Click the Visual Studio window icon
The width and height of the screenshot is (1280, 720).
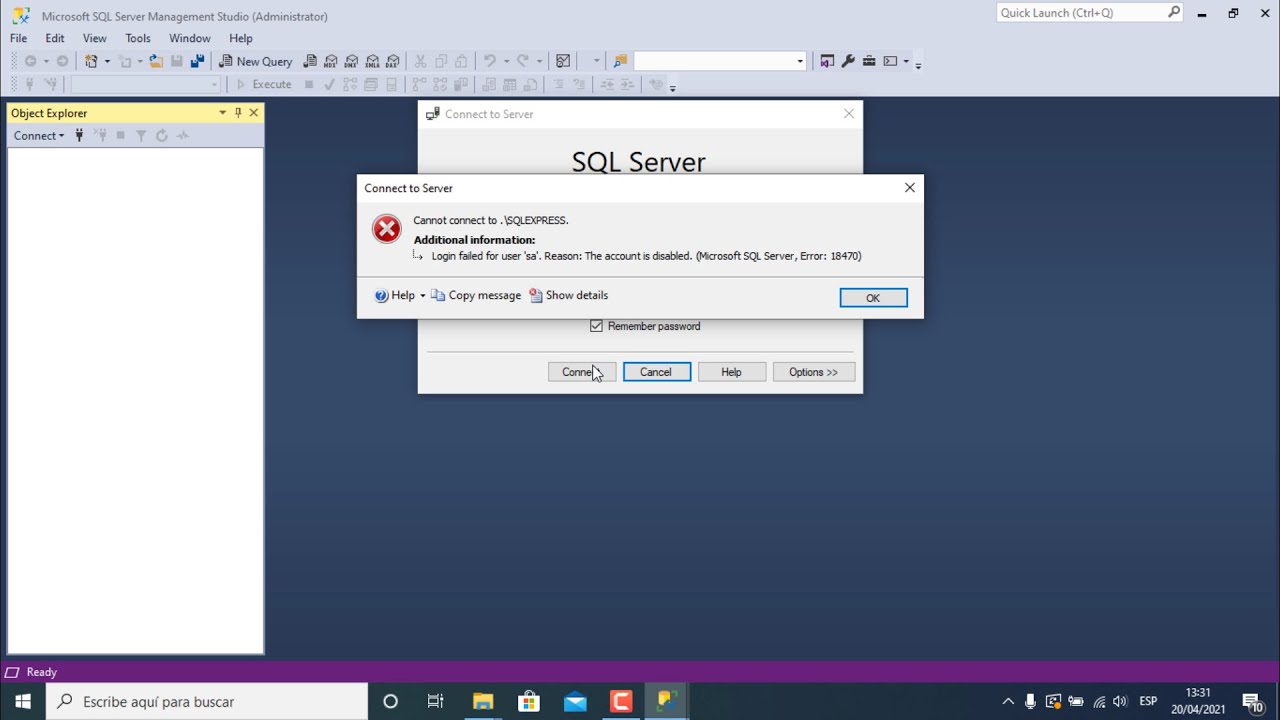(x=827, y=61)
